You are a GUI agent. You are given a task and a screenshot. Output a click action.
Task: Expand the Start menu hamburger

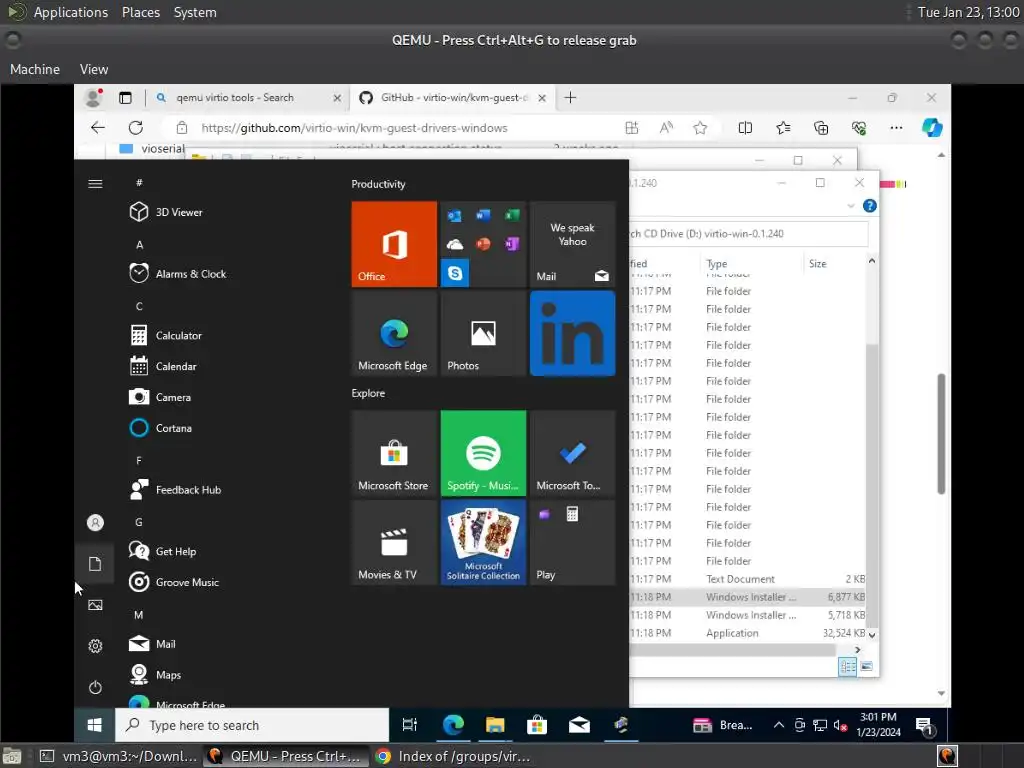pos(95,184)
